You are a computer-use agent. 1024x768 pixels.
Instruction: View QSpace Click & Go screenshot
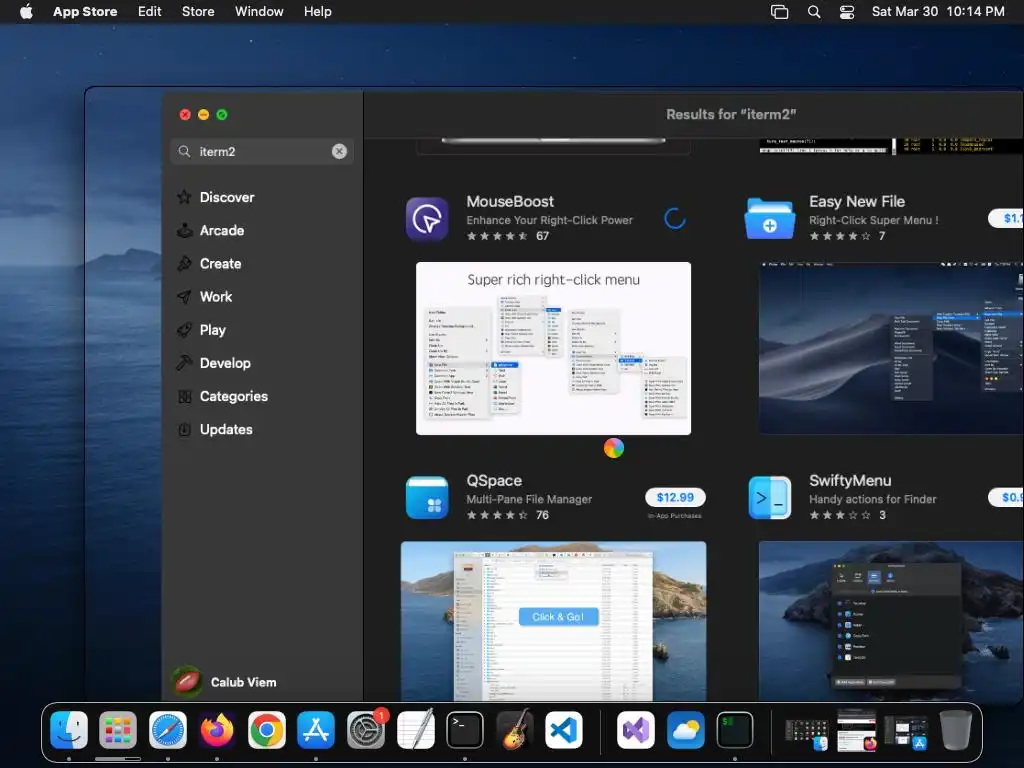[553, 621]
